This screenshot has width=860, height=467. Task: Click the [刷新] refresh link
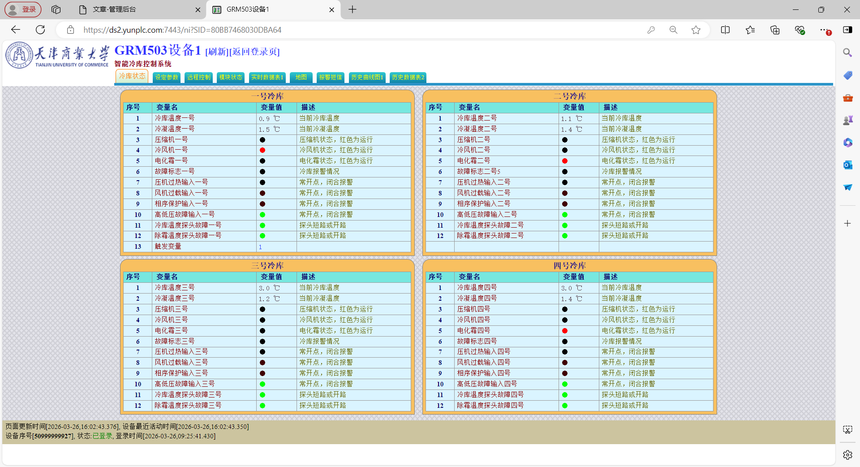click(x=217, y=52)
